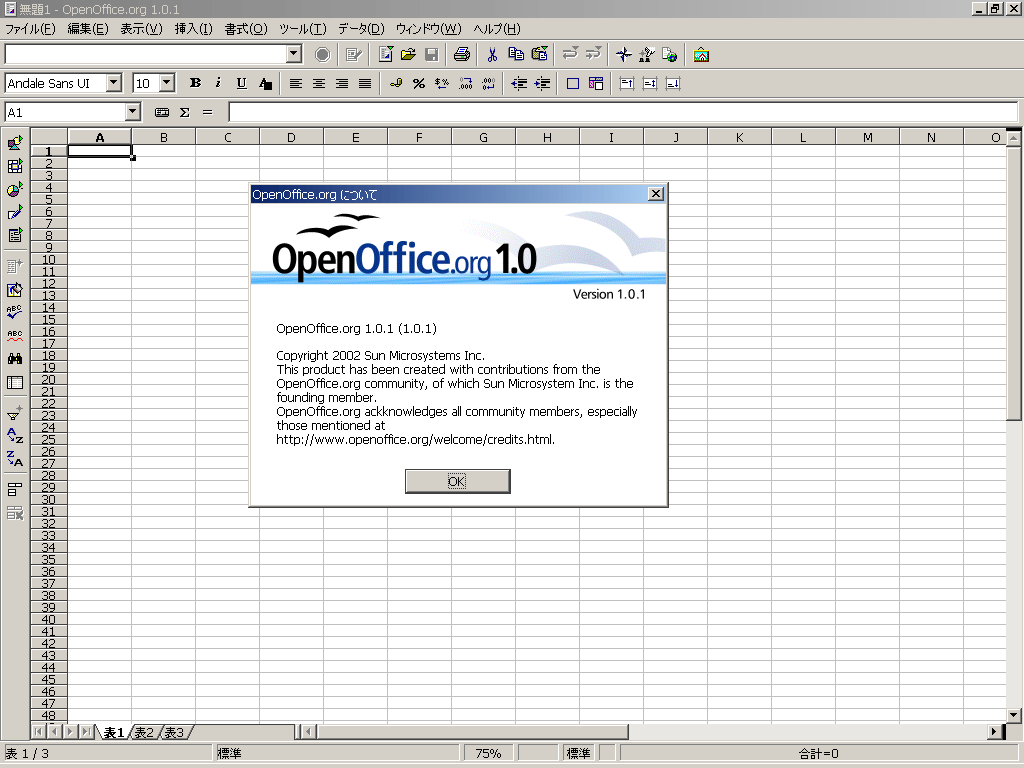Open the 編集(E) menu

[88, 29]
